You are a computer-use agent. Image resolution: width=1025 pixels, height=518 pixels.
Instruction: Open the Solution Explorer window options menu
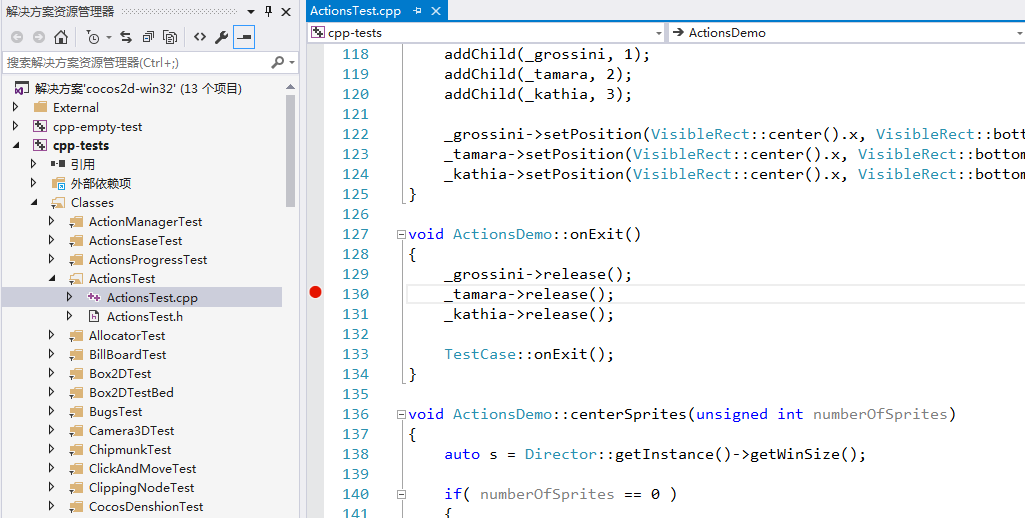[x=249, y=11]
